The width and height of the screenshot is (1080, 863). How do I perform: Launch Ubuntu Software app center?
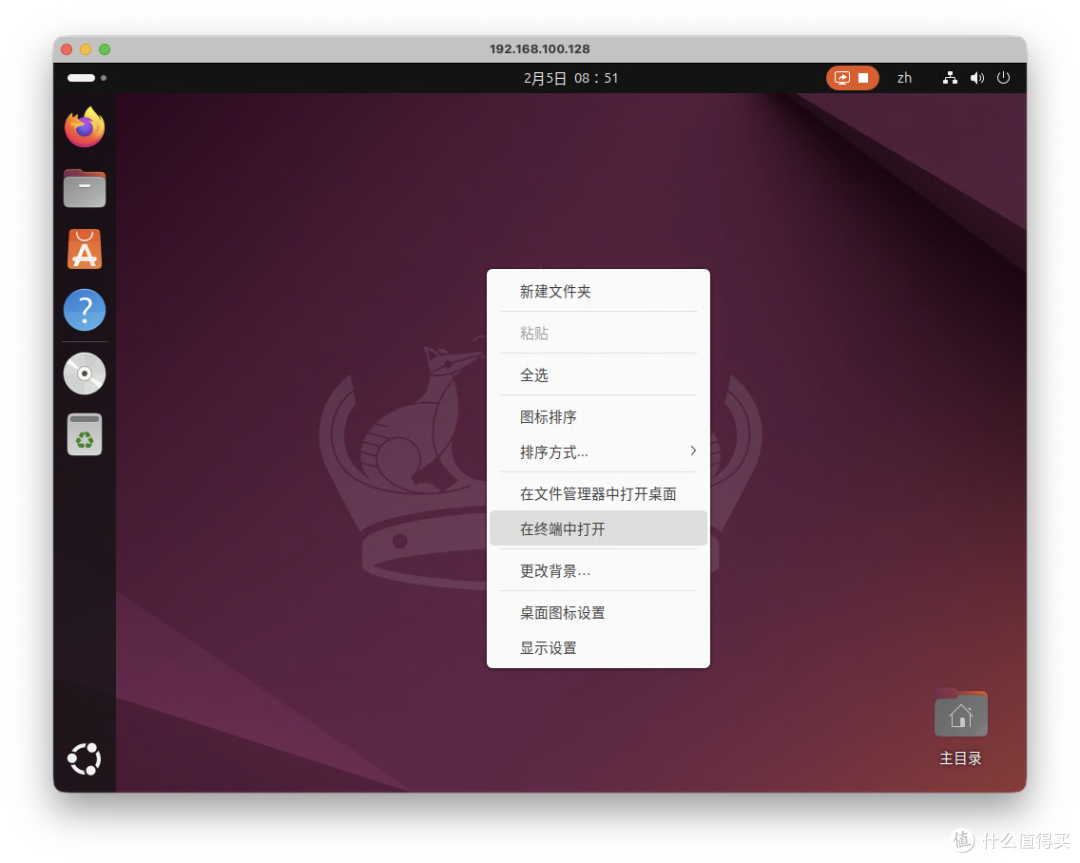(85, 249)
